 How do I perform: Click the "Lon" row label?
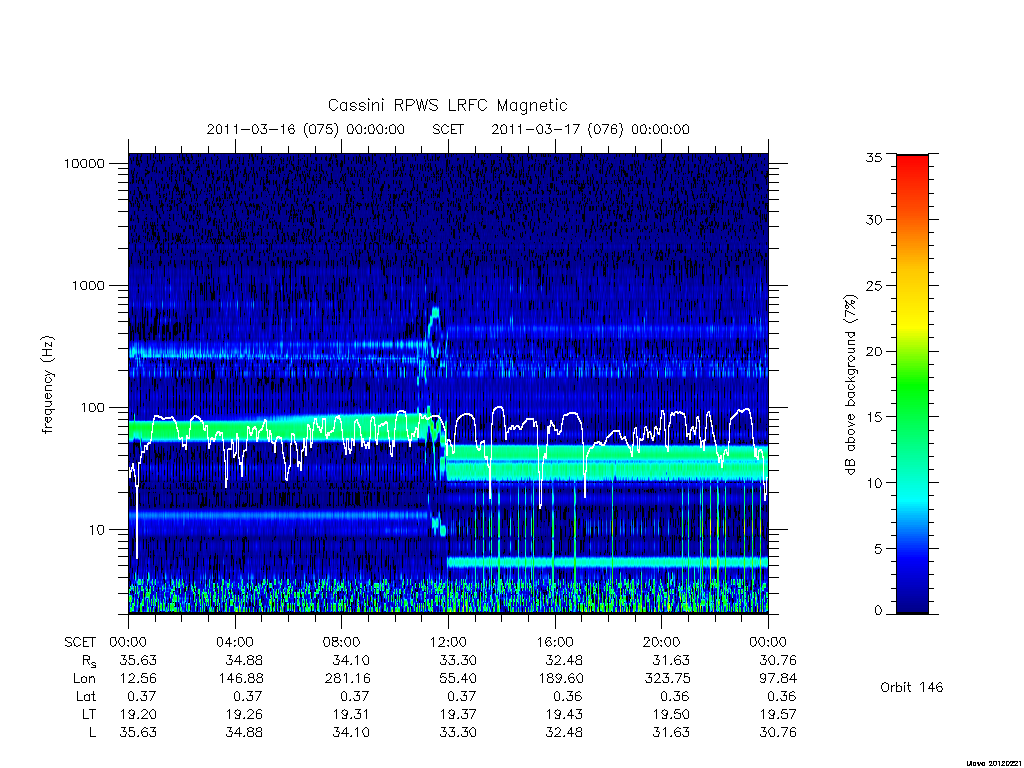coord(84,679)
